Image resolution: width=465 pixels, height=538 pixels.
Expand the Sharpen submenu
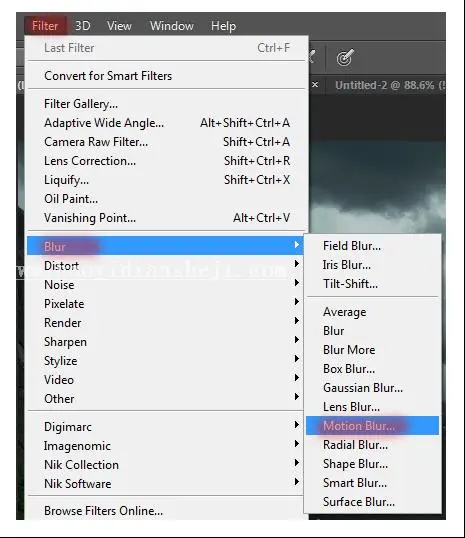[x=165, y=341]
